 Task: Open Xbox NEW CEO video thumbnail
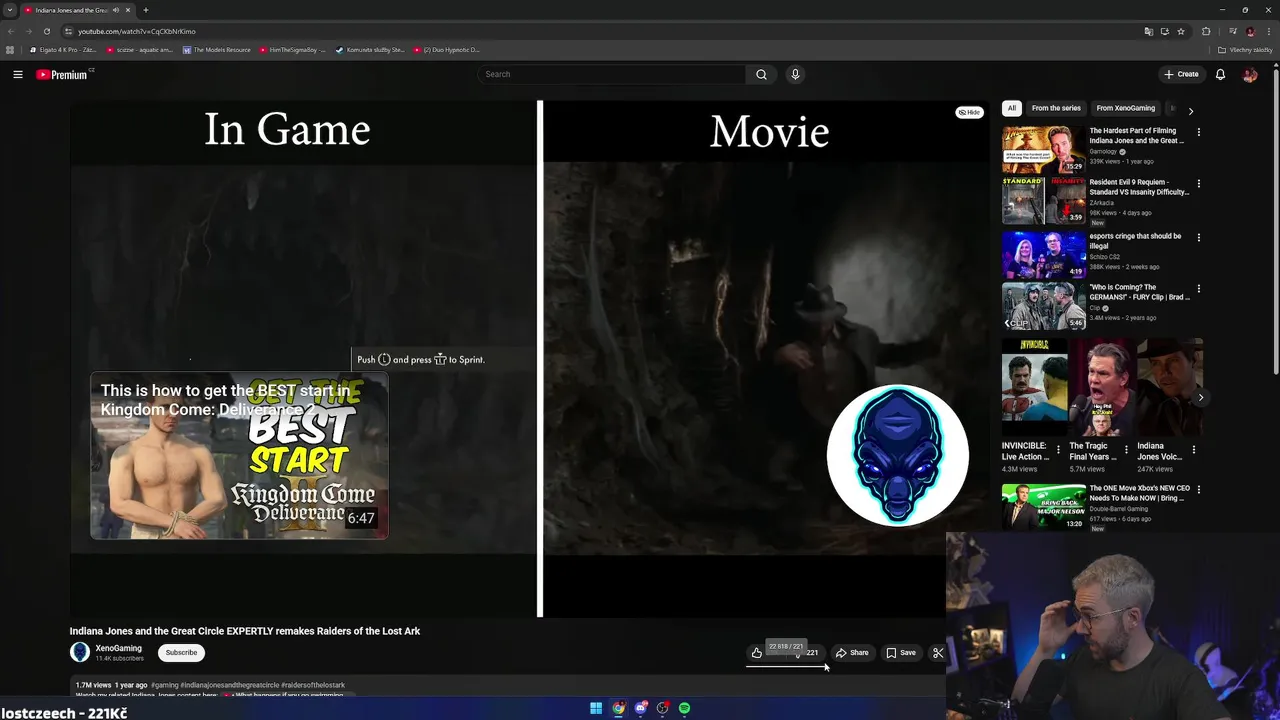pos(1043,507)
